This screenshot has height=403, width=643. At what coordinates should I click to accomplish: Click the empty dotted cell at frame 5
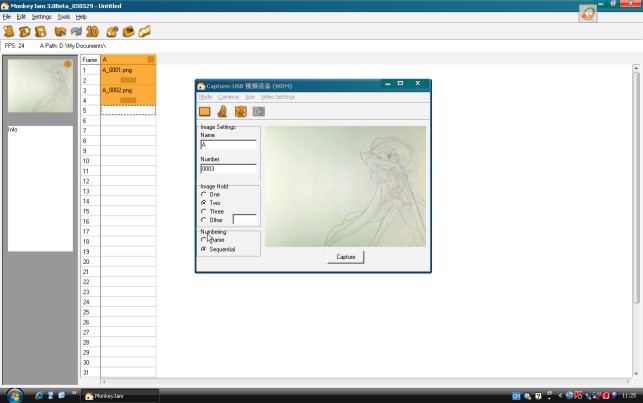[x=128, y=110]
